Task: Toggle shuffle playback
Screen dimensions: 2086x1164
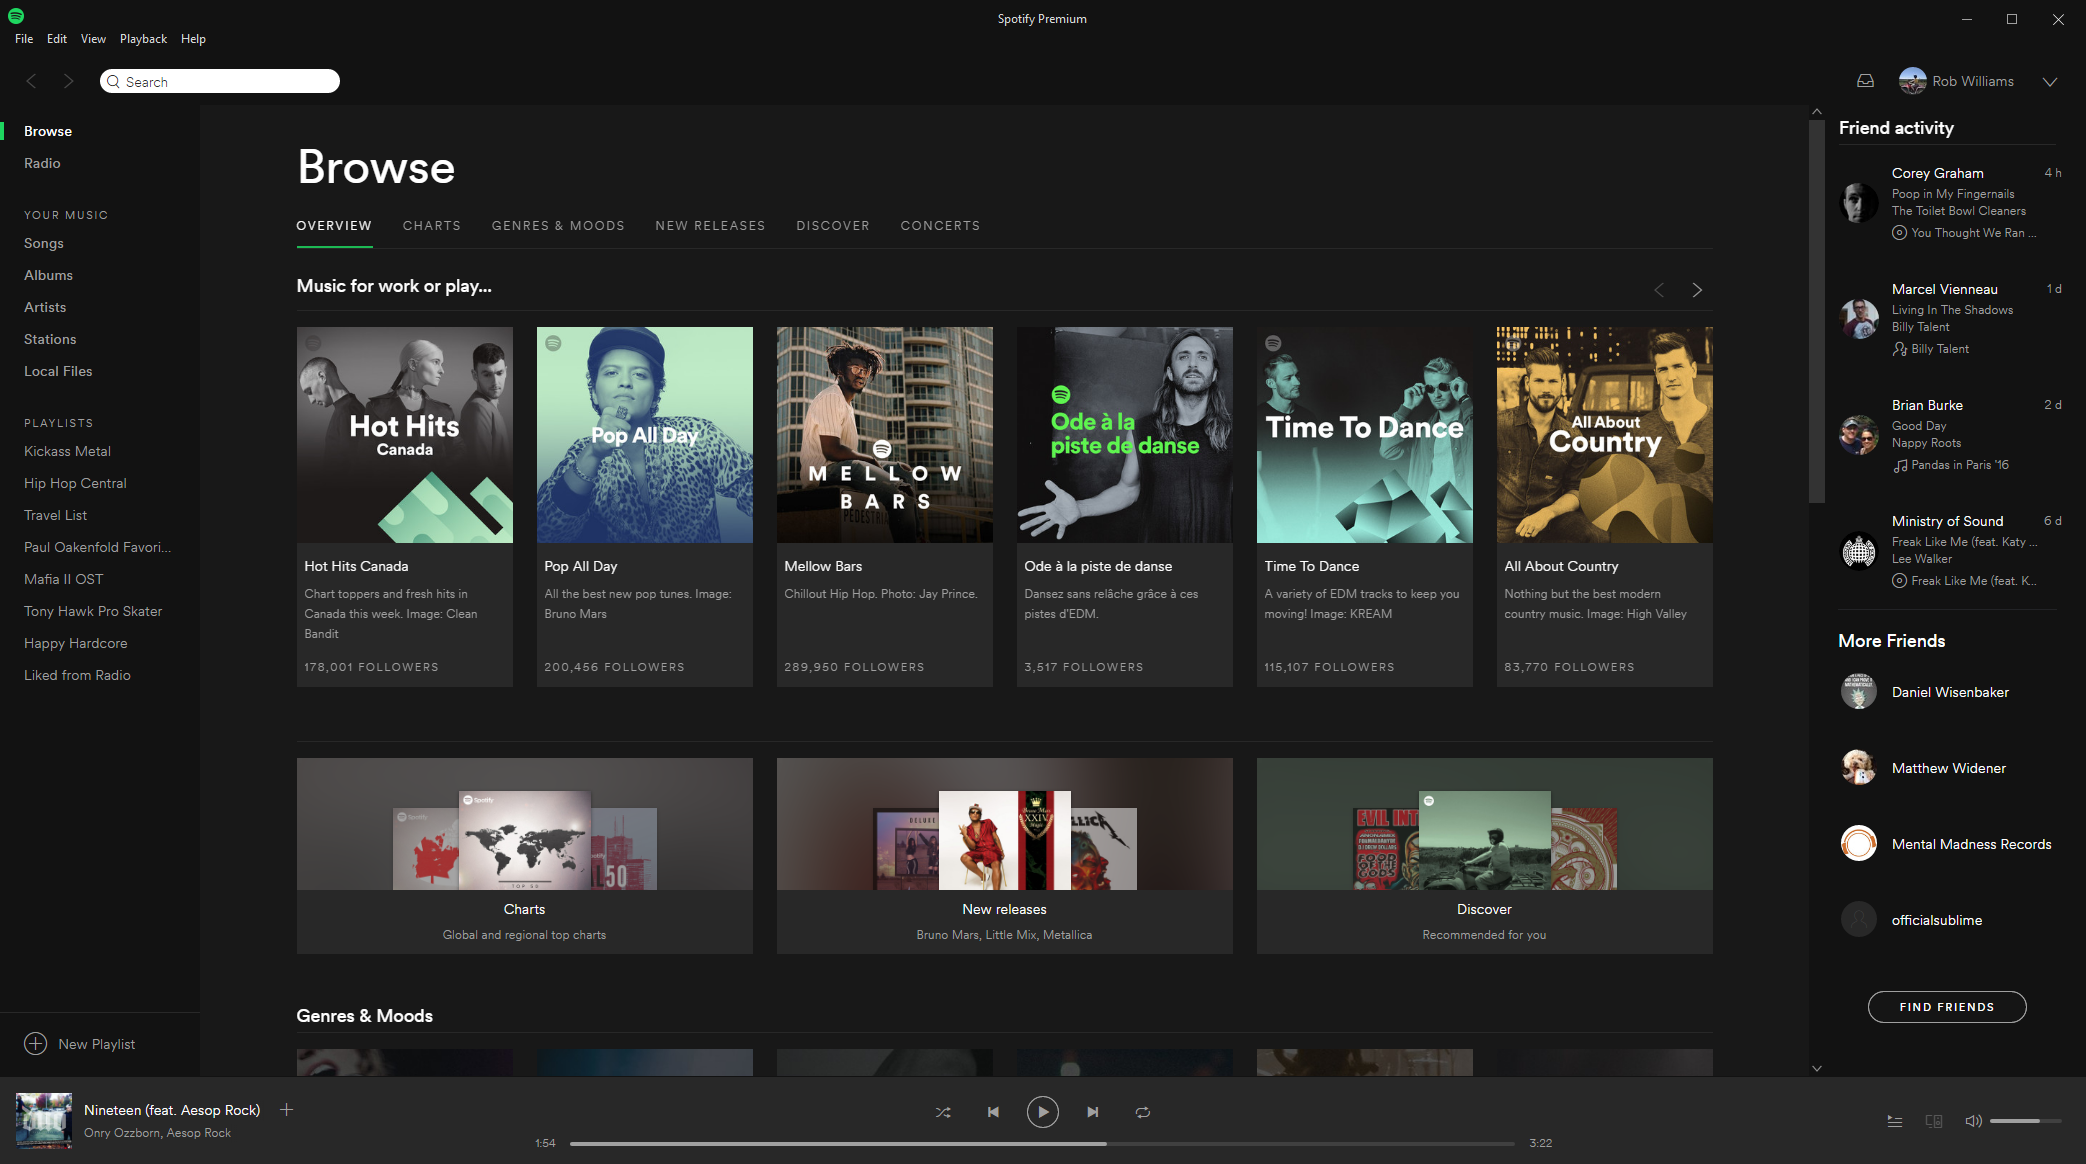Action: coord(943,1112)
